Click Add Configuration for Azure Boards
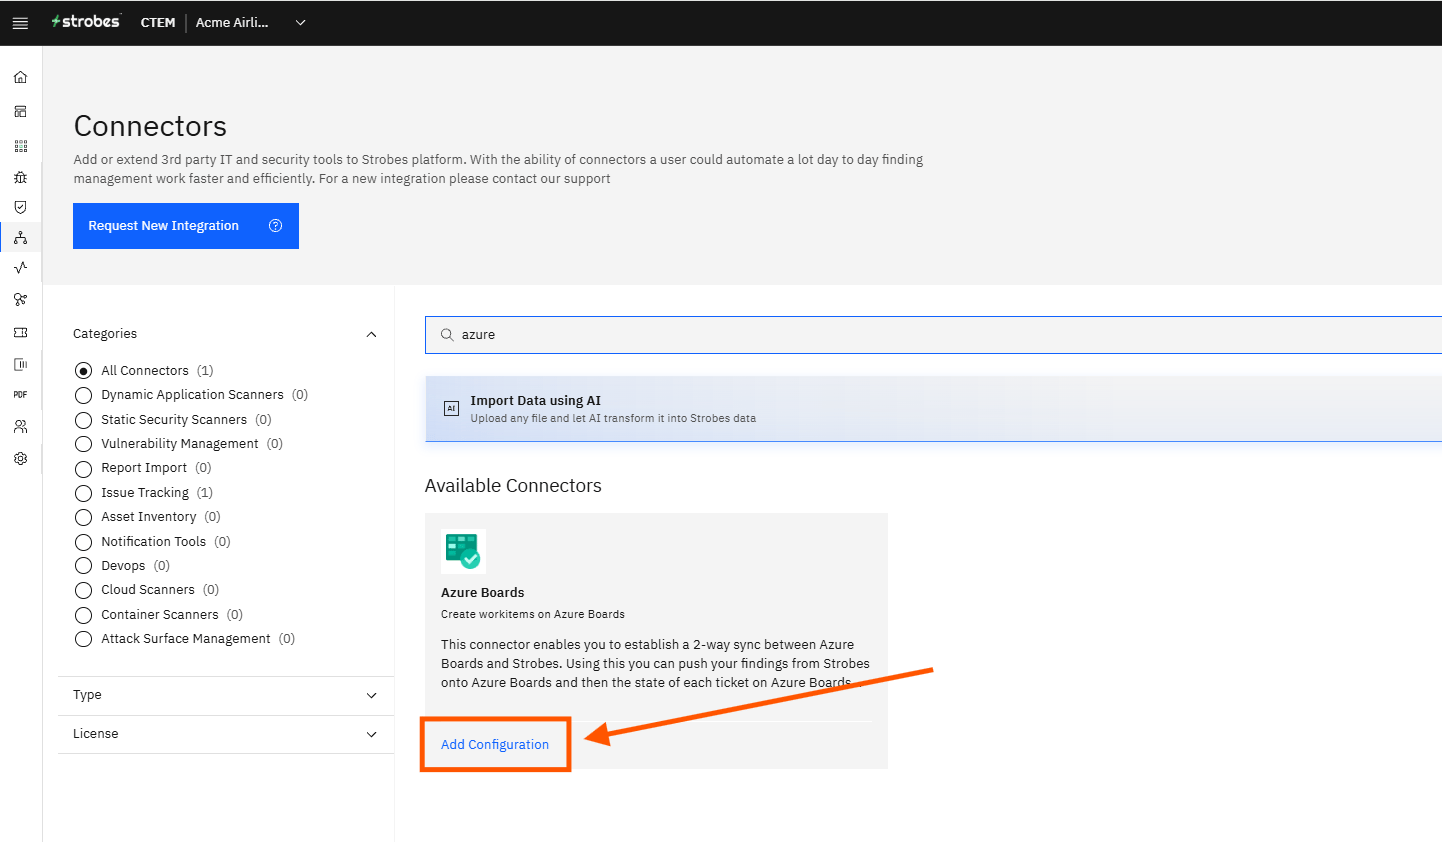1442x842 pixels. coord(495,744)
